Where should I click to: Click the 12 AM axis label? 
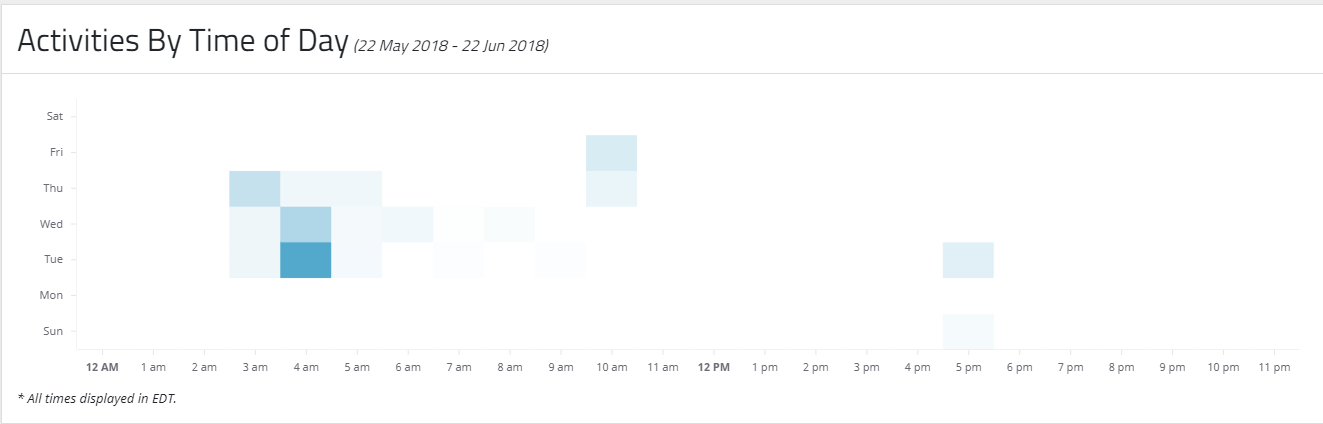(x=102, y=368)
